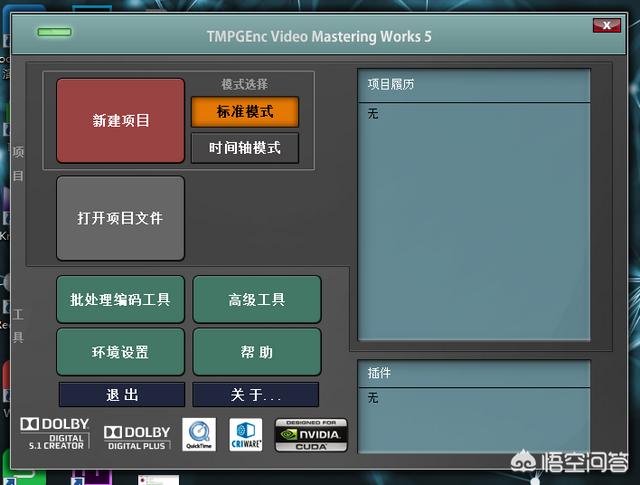Screen dimensions: 640x485
Task: Click the red 新建项目 button
Action: [120, 121]
